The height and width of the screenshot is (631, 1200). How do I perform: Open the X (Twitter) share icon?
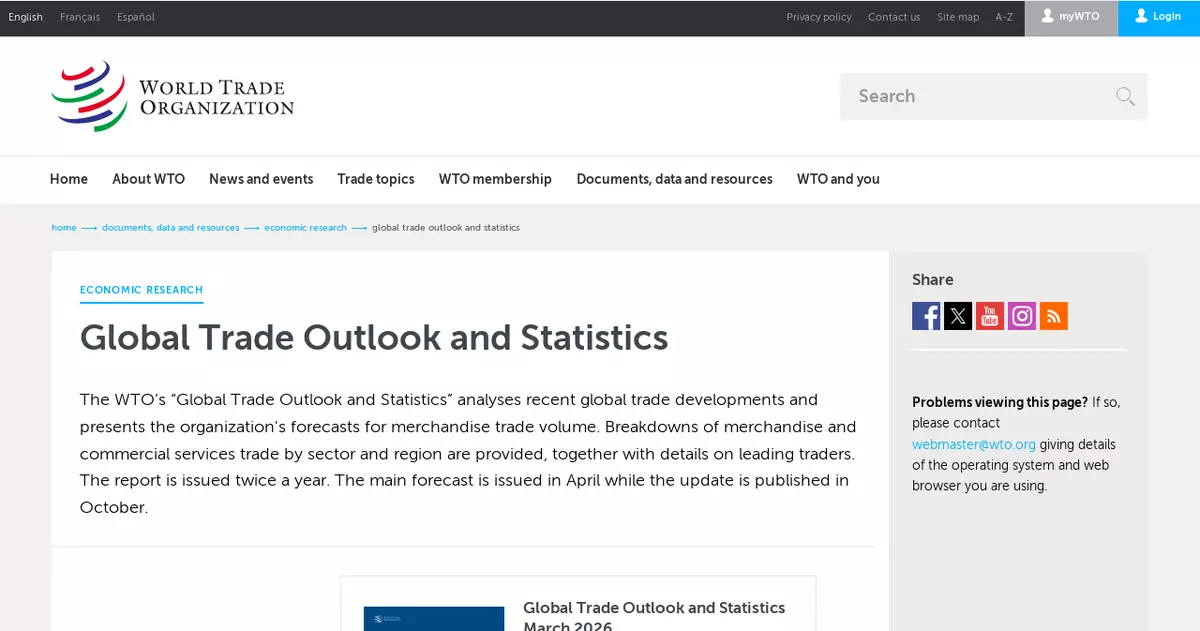click(x=958, y=316)
